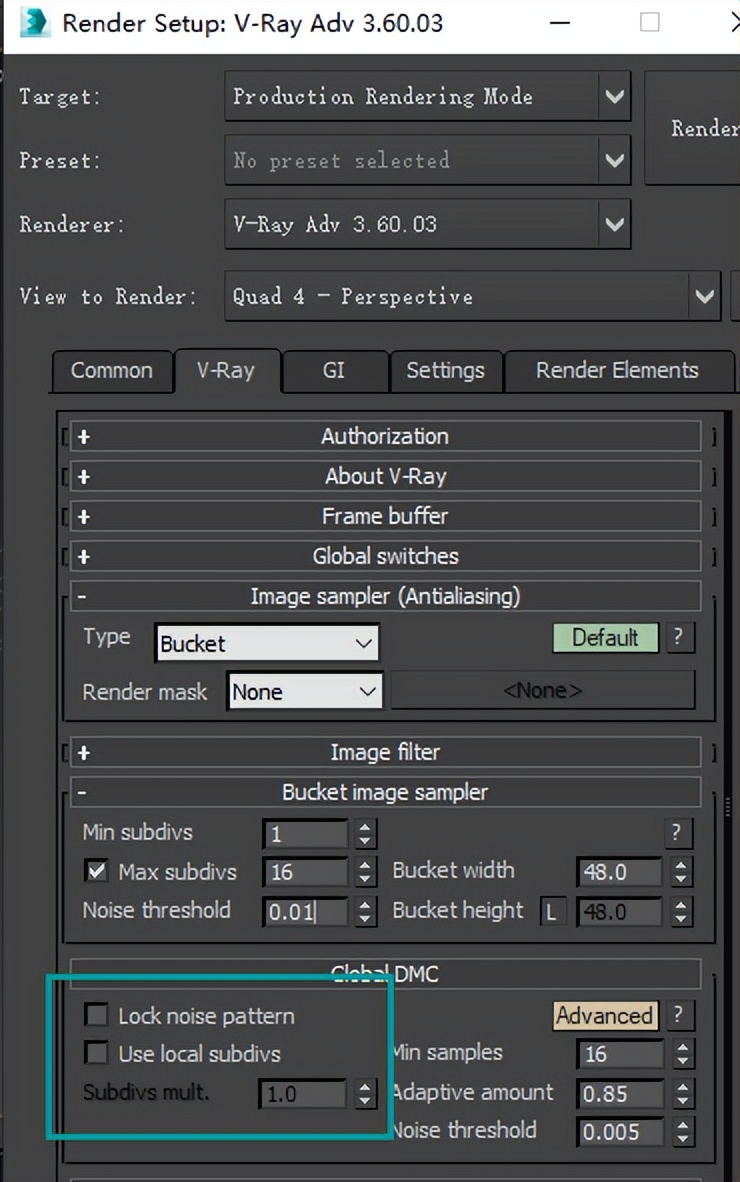Open the View to Render dropdown

(x=472, y=296)
